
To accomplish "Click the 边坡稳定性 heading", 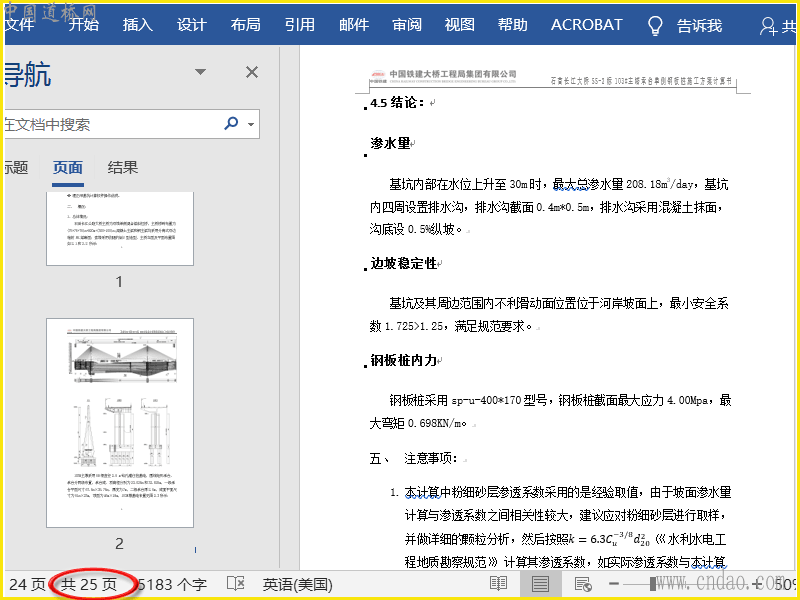I will coord(404,263).
